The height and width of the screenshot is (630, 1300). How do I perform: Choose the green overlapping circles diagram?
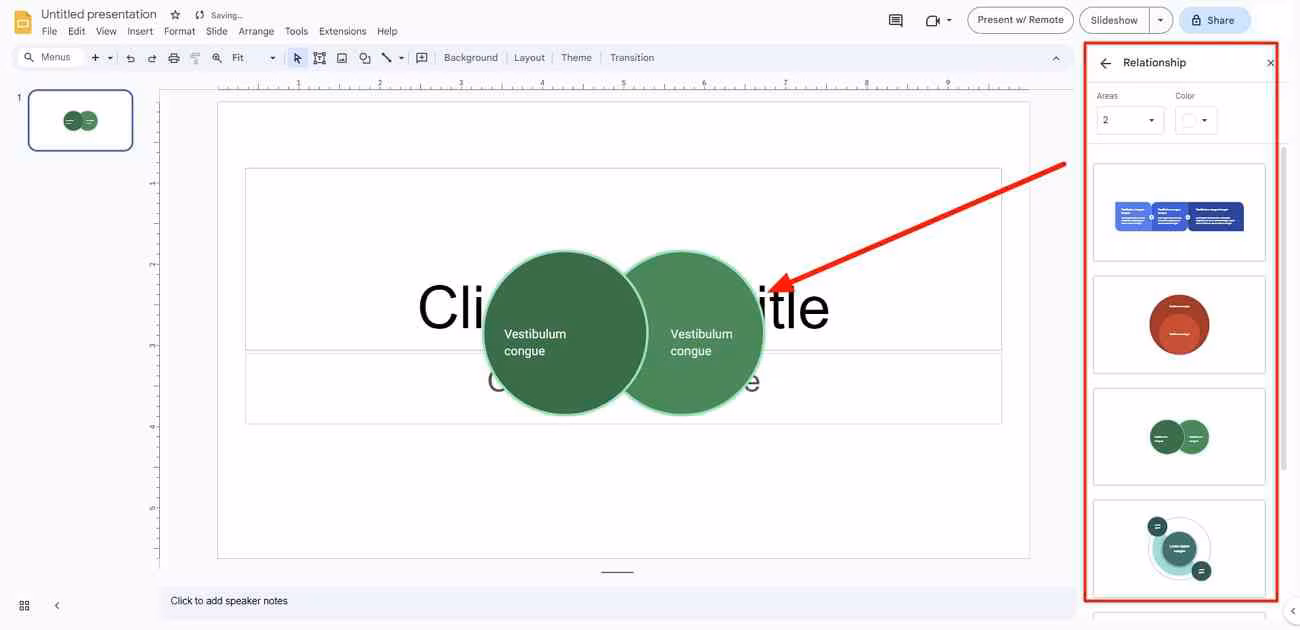pyautogui.click(x=1179, y=436)
